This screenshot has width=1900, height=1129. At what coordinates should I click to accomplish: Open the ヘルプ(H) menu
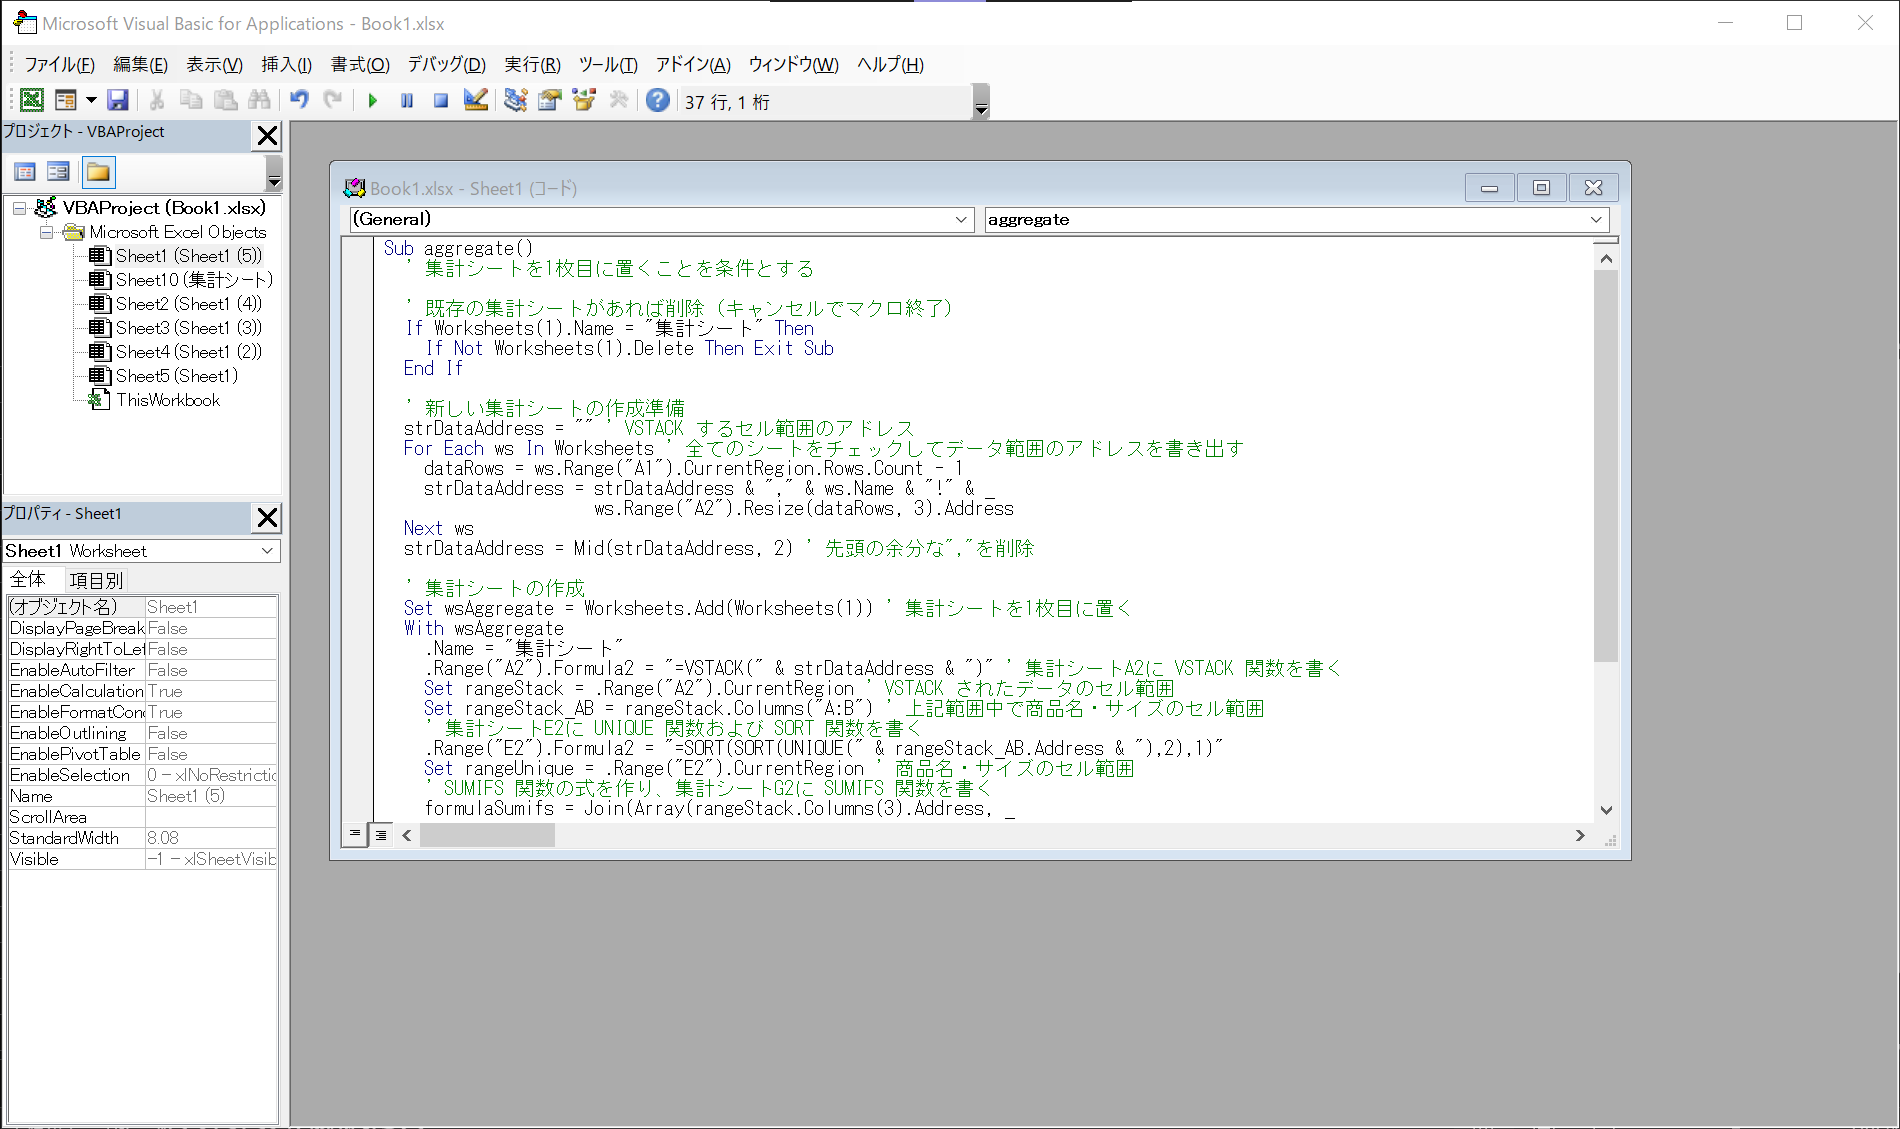pos(890,65)
